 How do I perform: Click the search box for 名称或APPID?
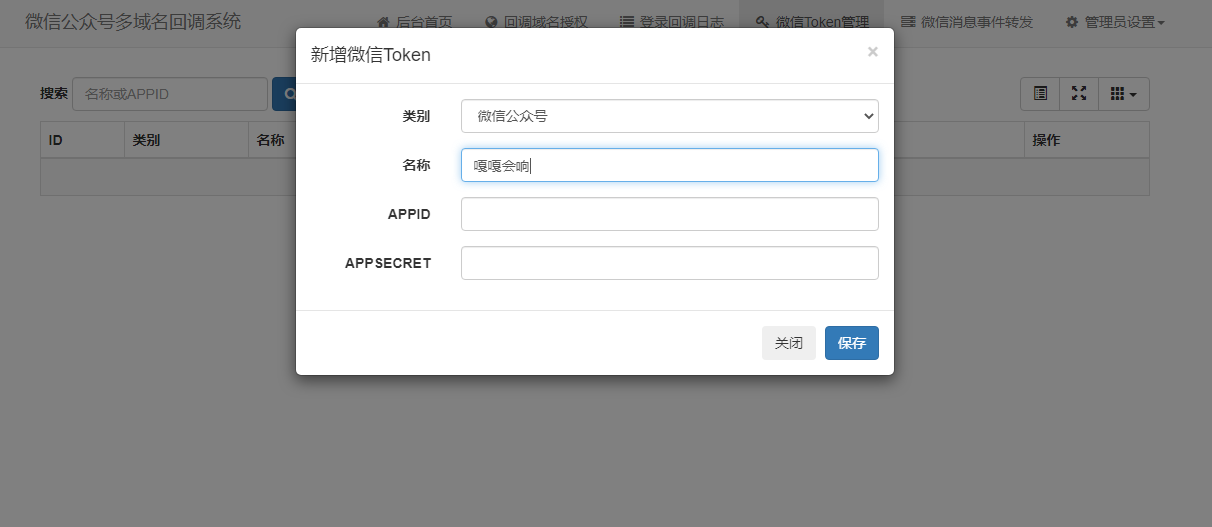point(169,94)
